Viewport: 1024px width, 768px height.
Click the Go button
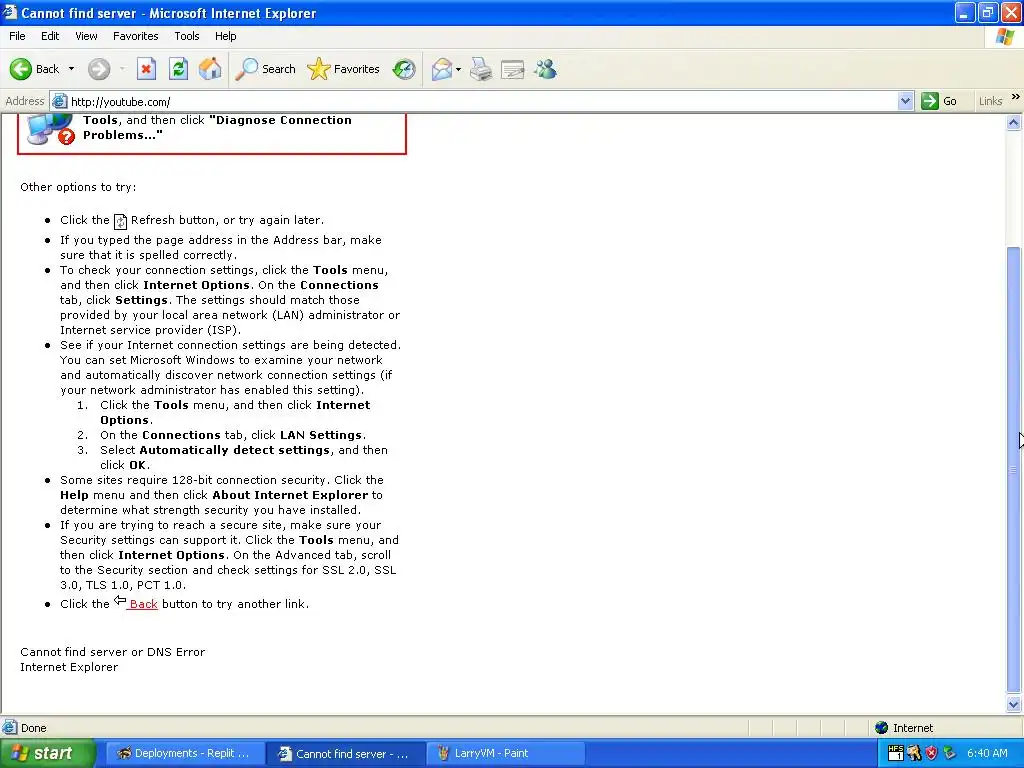939,101
